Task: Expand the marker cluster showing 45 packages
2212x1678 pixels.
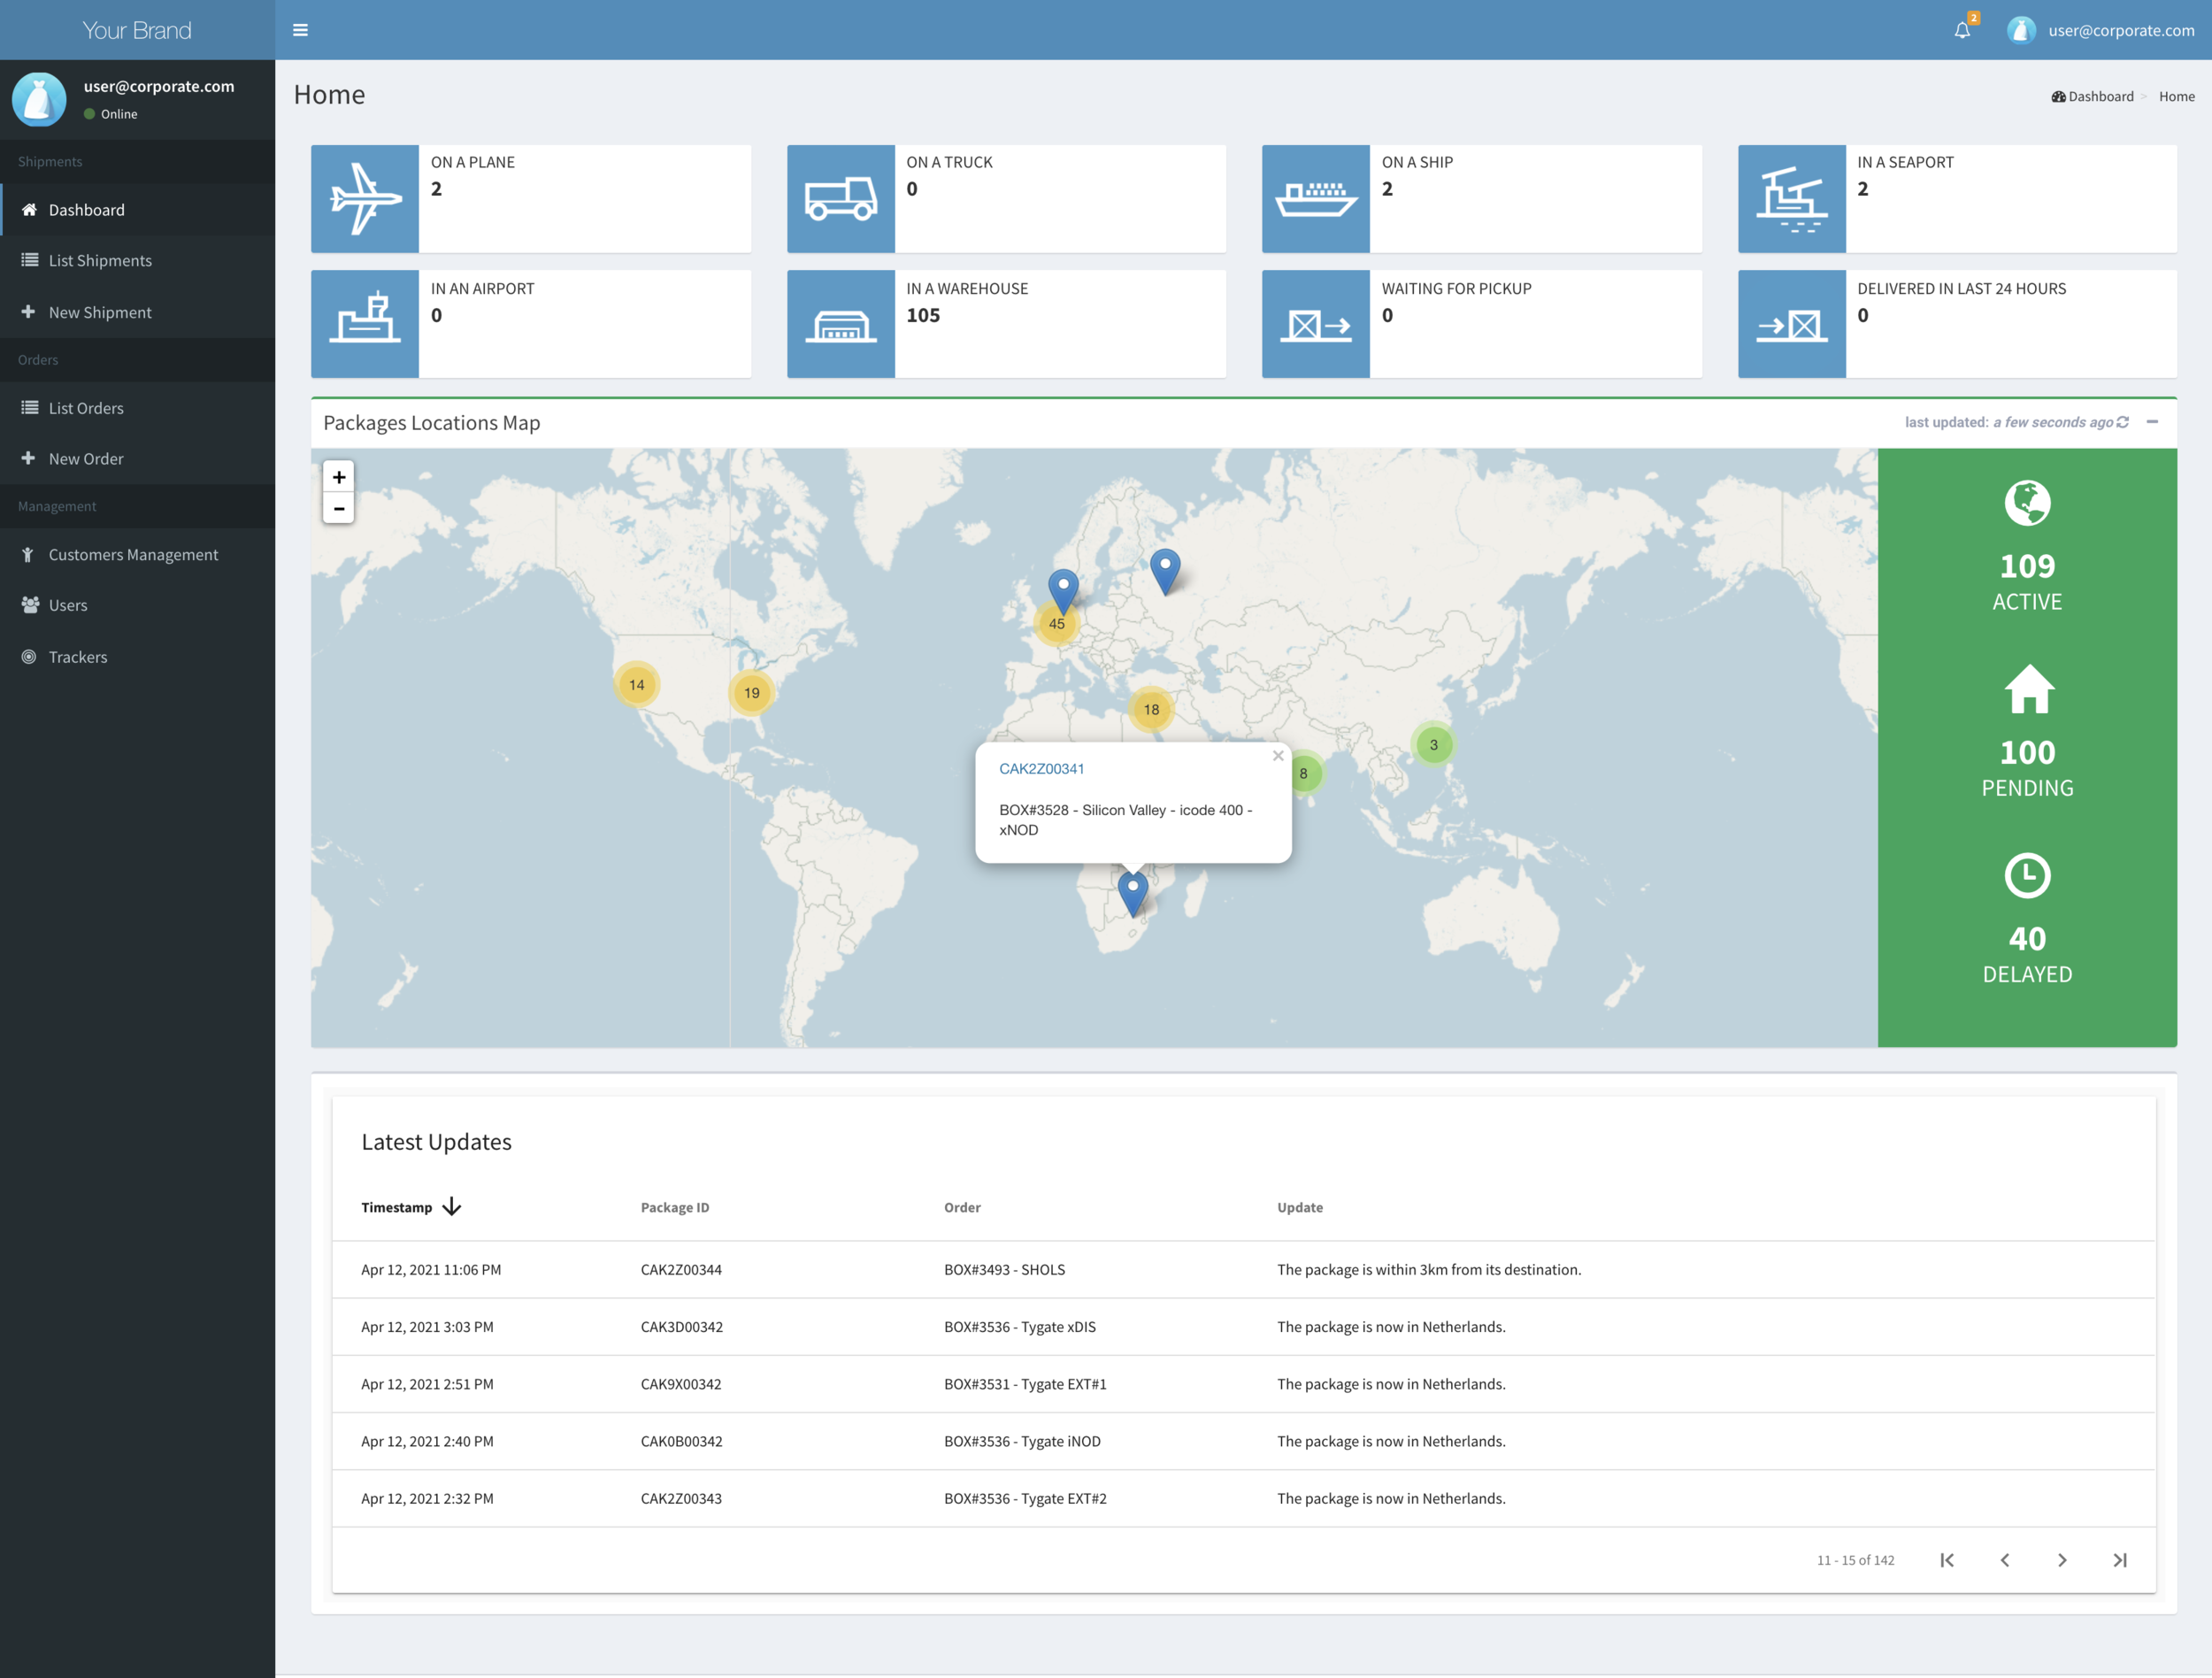Action: pyautogui.click(x=1057, y=622)
